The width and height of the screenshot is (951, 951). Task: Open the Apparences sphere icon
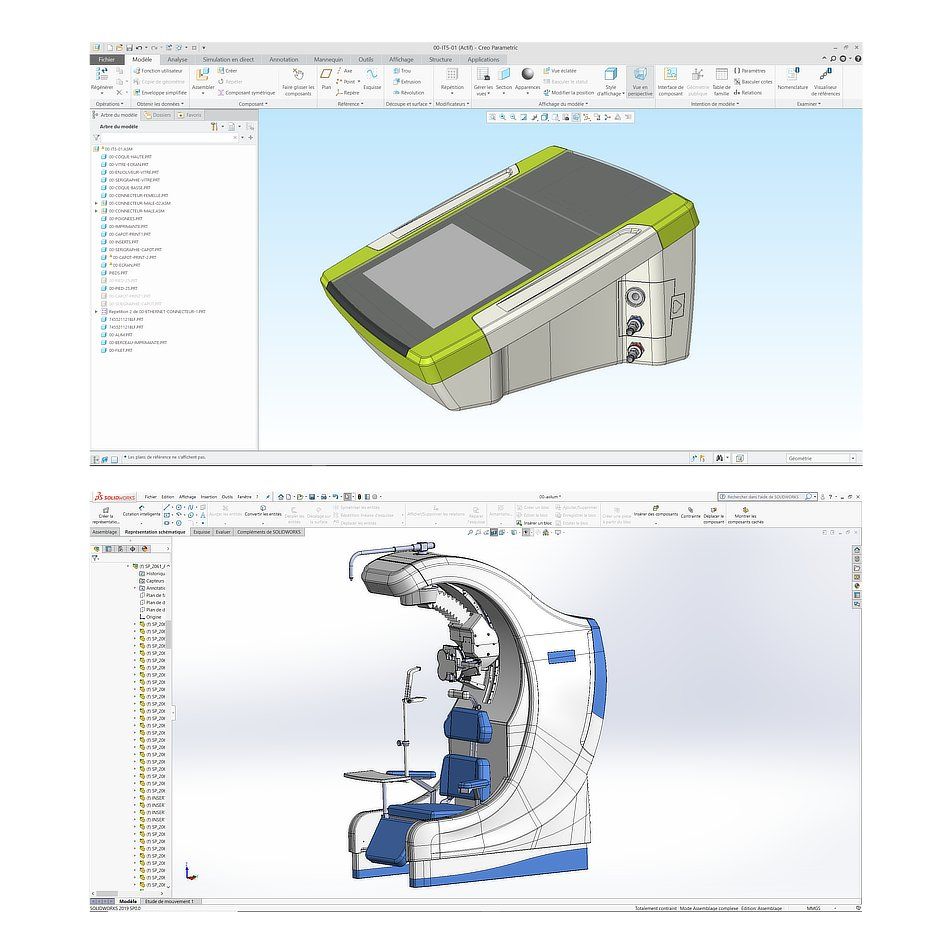click(x=527, y=74)
